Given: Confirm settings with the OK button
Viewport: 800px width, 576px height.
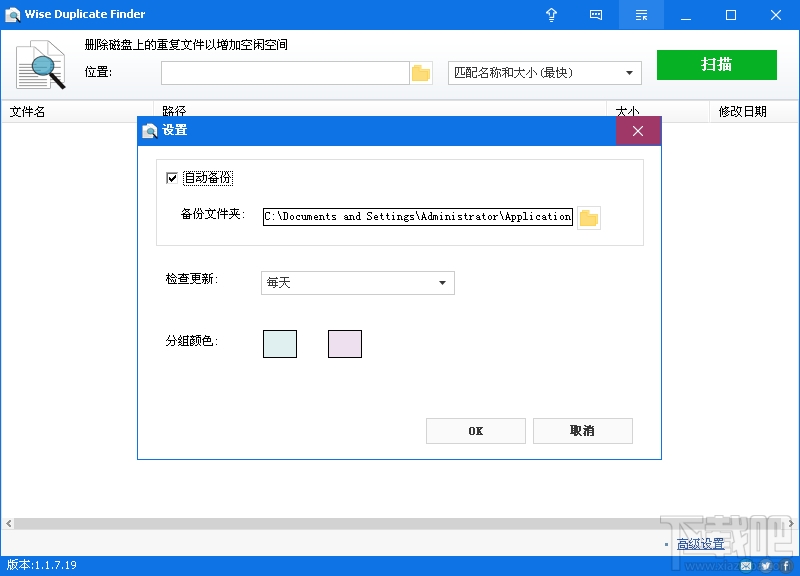Looking at the screenshot, I should coord(476,431).
